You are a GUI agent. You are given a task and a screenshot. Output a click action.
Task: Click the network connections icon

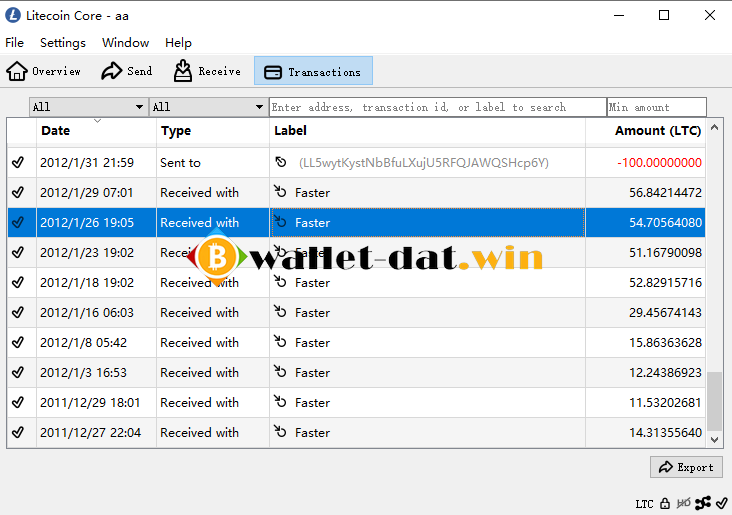click(703, 503)
